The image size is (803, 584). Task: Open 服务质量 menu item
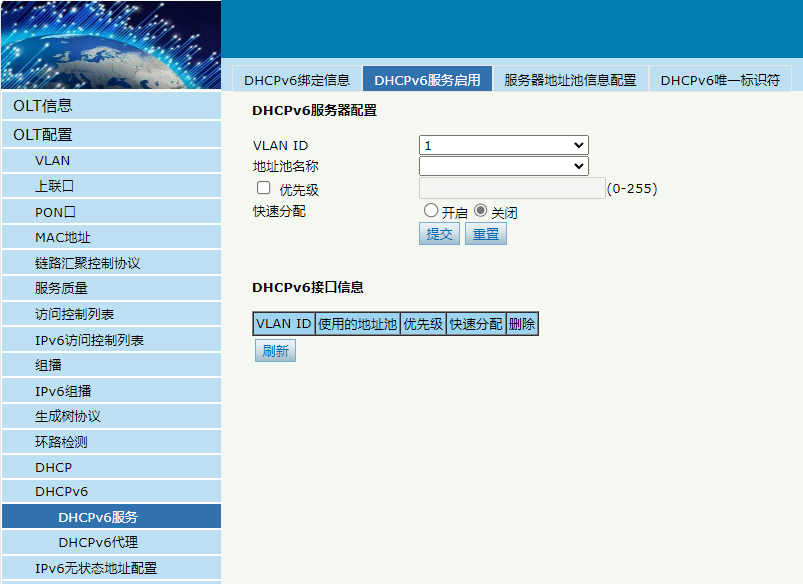112,288
